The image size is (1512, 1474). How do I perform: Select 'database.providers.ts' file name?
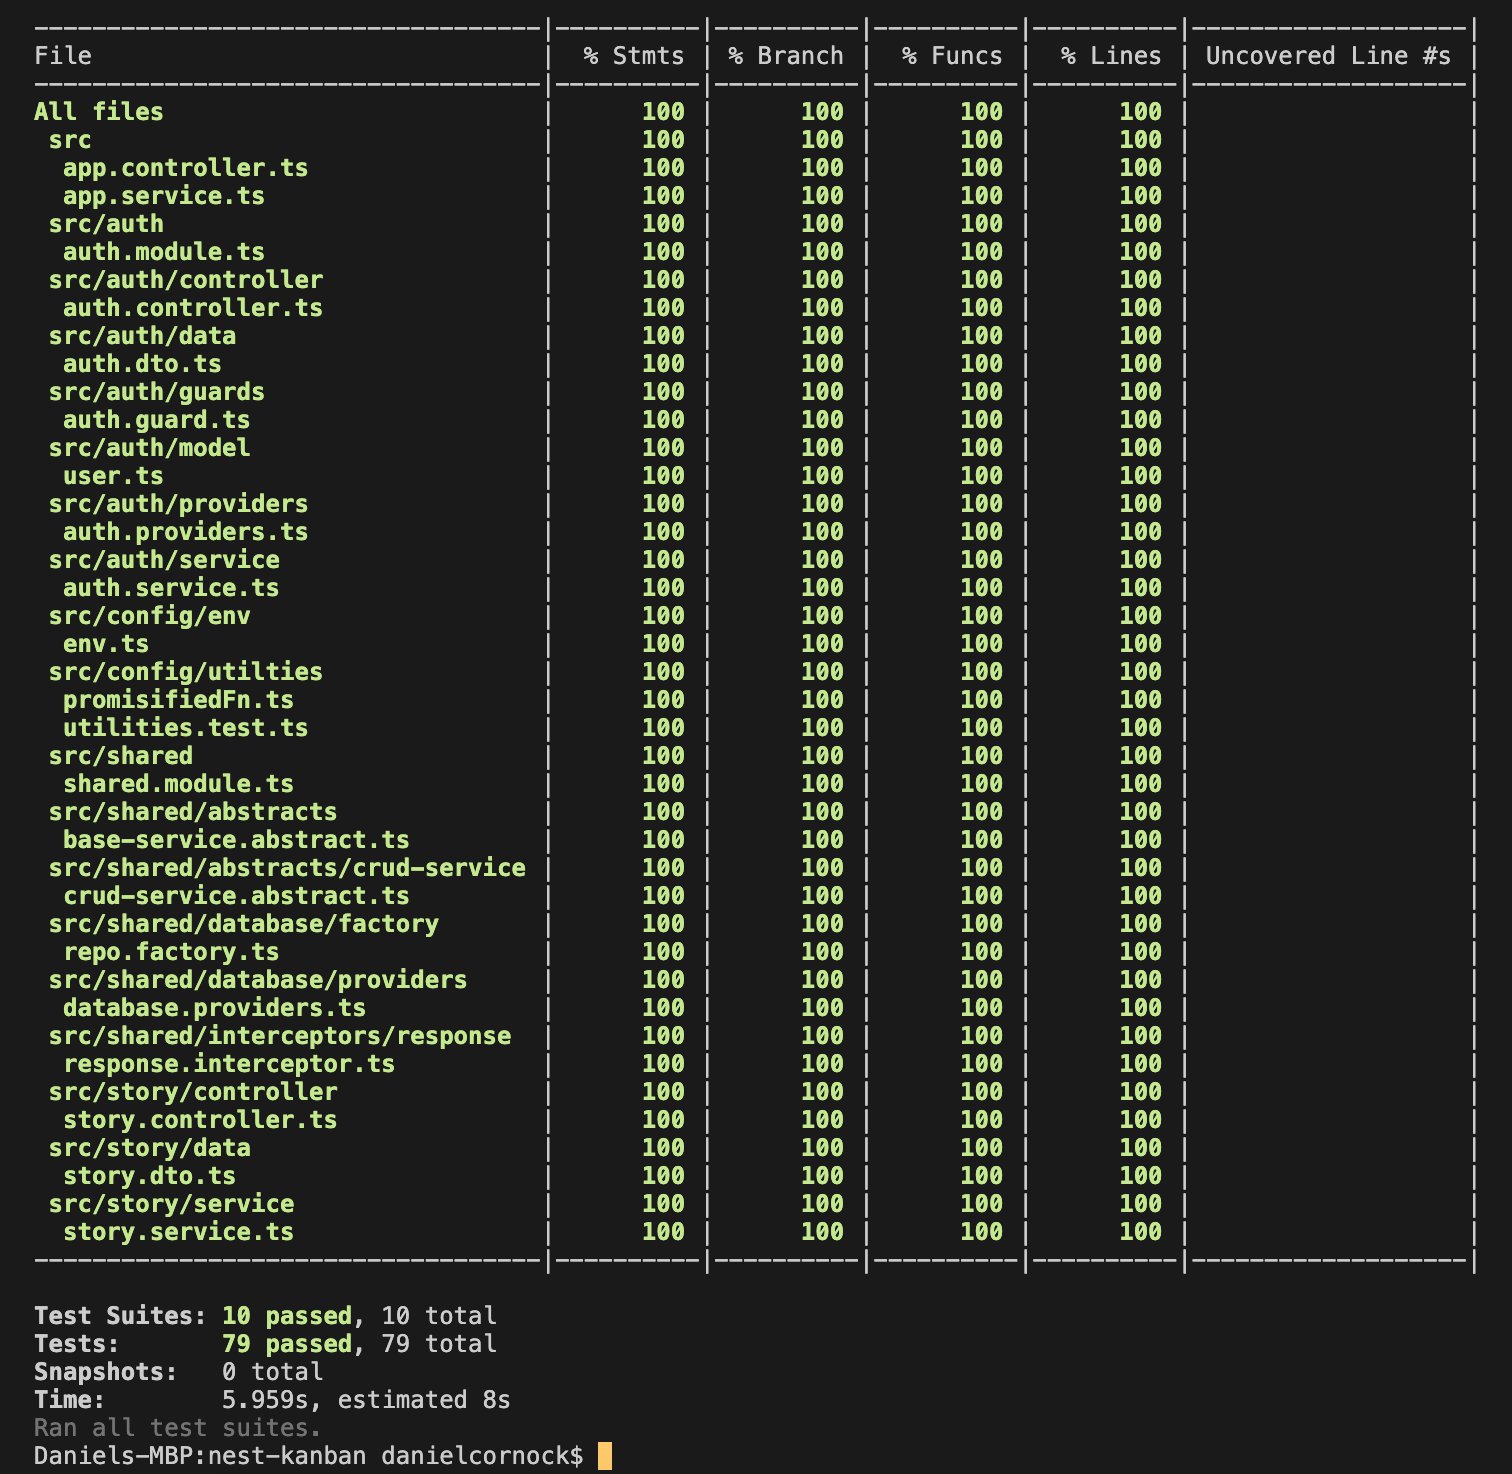click(214, 1007)
